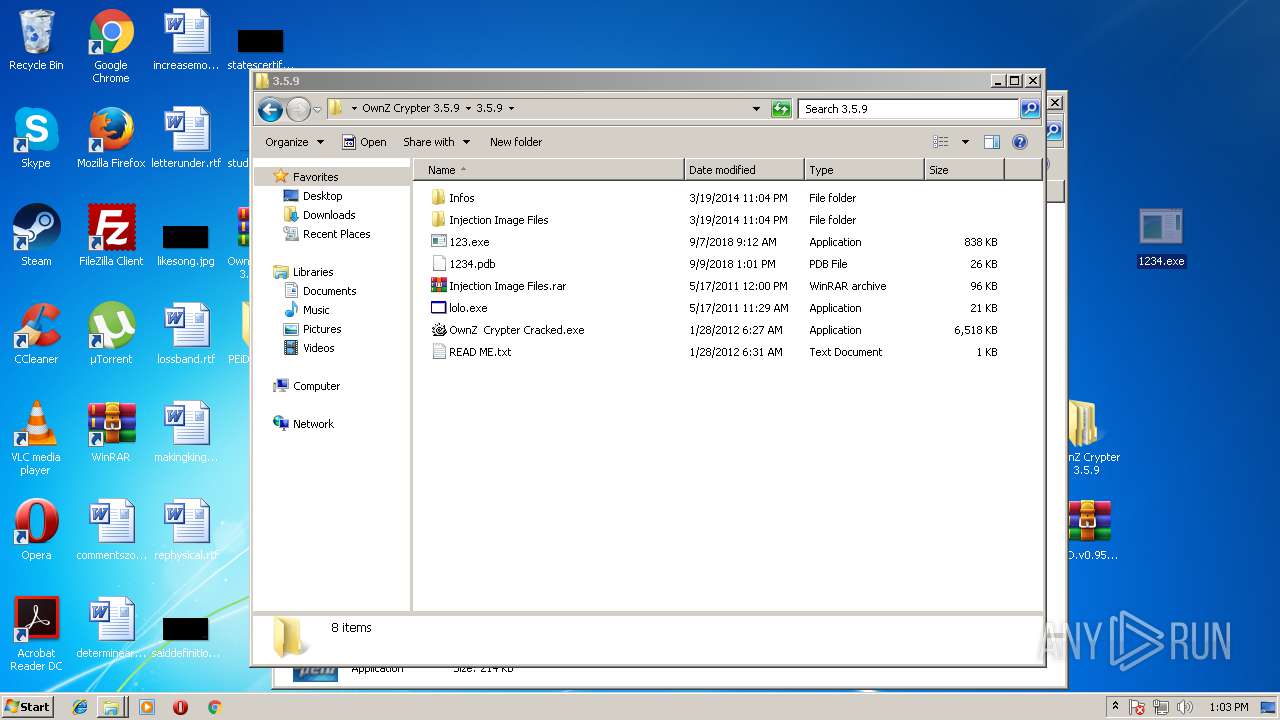Open Recent Places in Favorites
This screenshot has width=1280, height=720.
(336, 234)
